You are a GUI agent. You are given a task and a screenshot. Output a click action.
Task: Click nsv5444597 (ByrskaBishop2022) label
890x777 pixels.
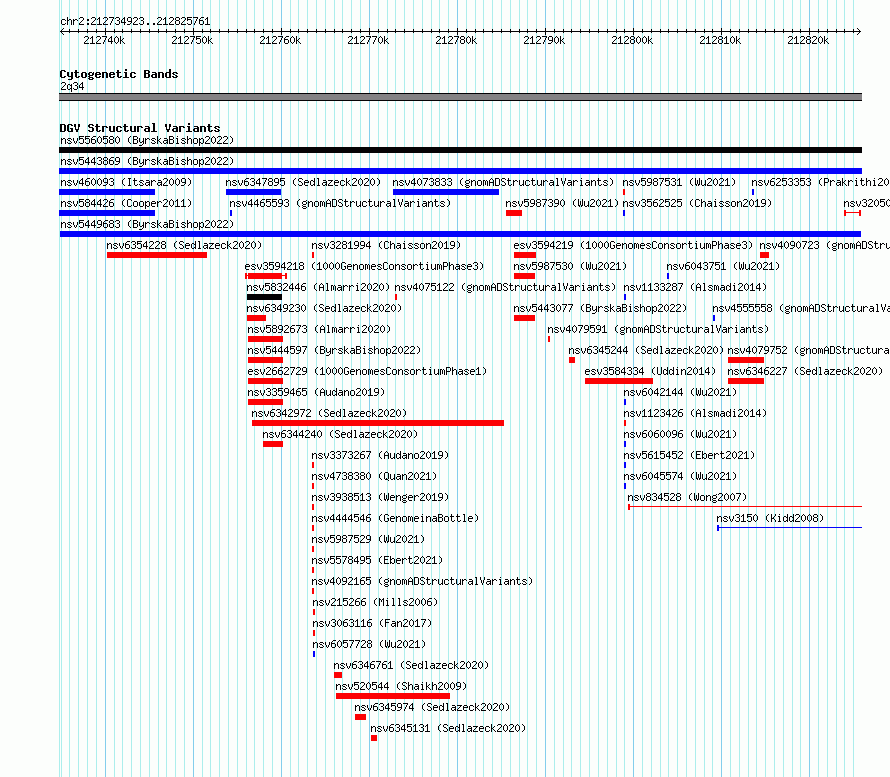[334, 350]
